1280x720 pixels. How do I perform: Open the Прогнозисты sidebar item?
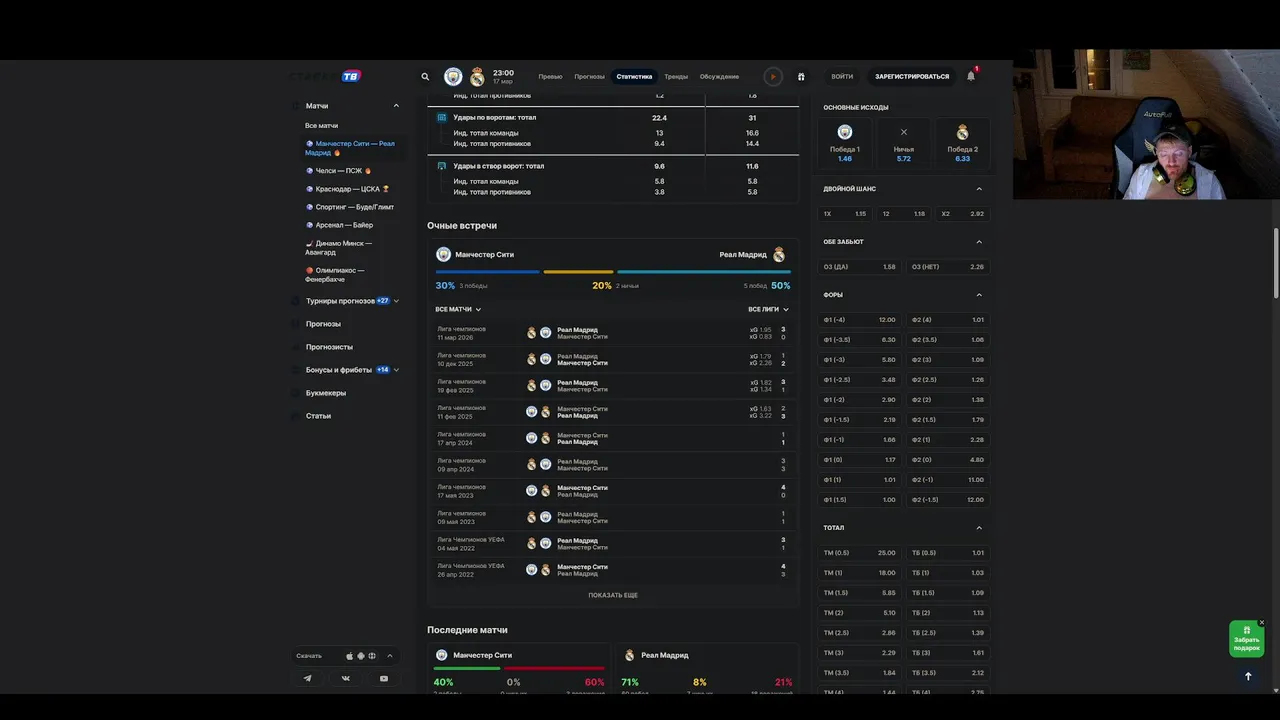(329, 347)
